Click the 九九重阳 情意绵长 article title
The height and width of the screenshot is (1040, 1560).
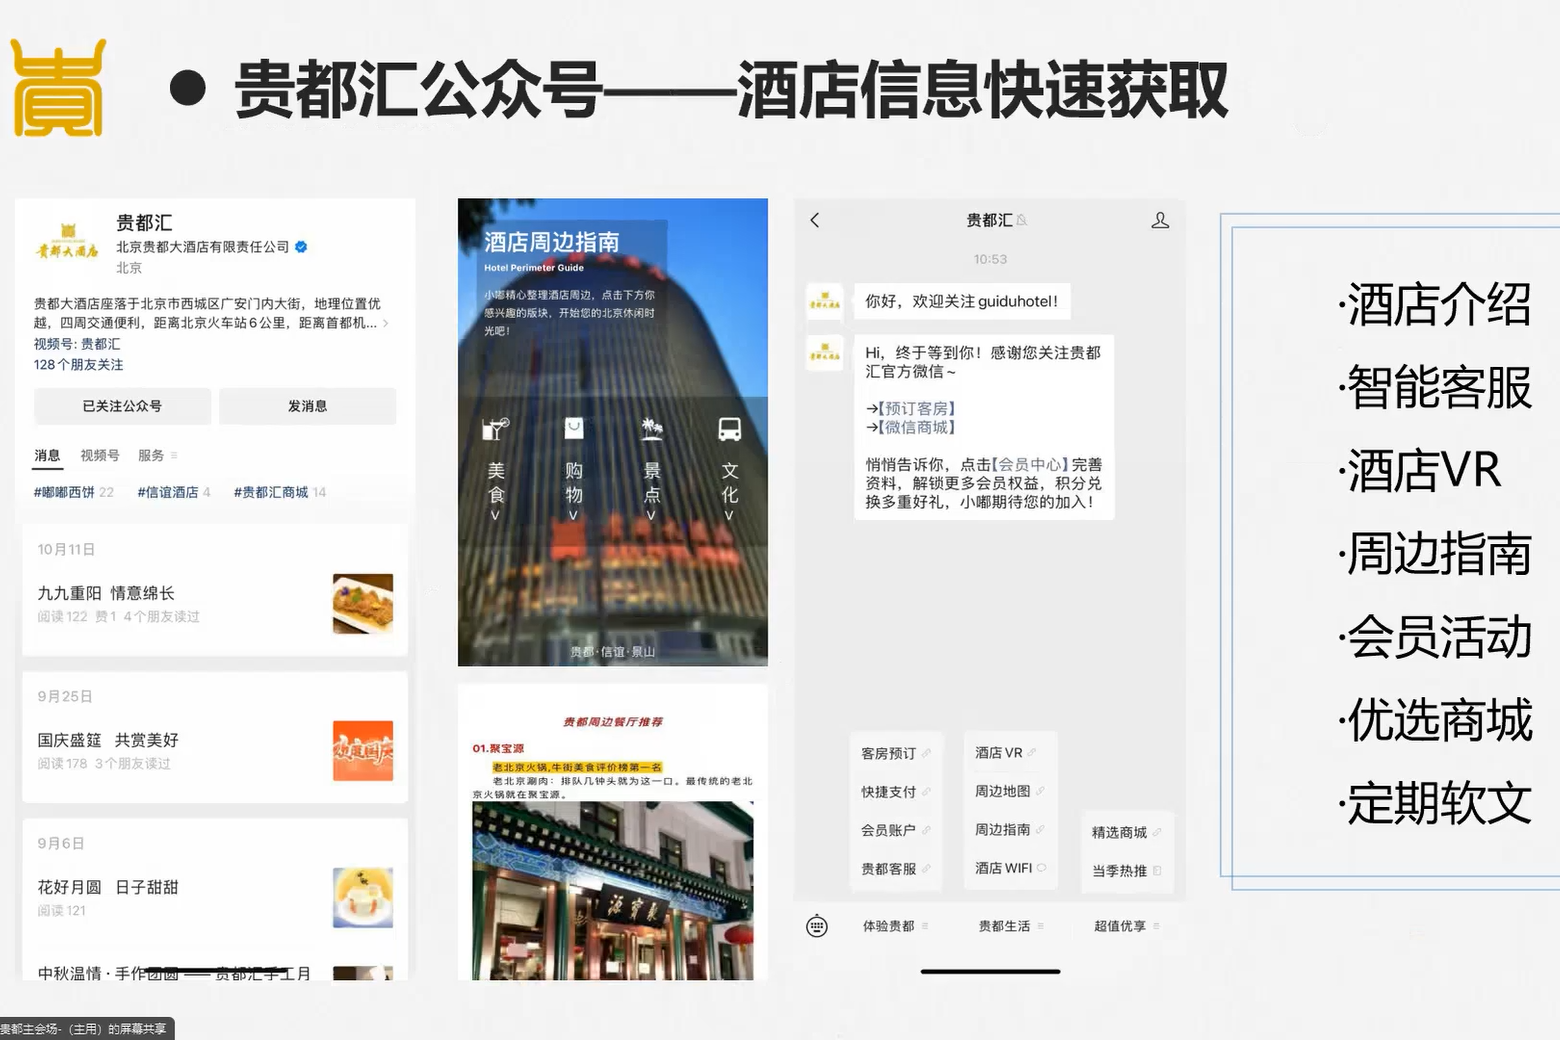106,593
